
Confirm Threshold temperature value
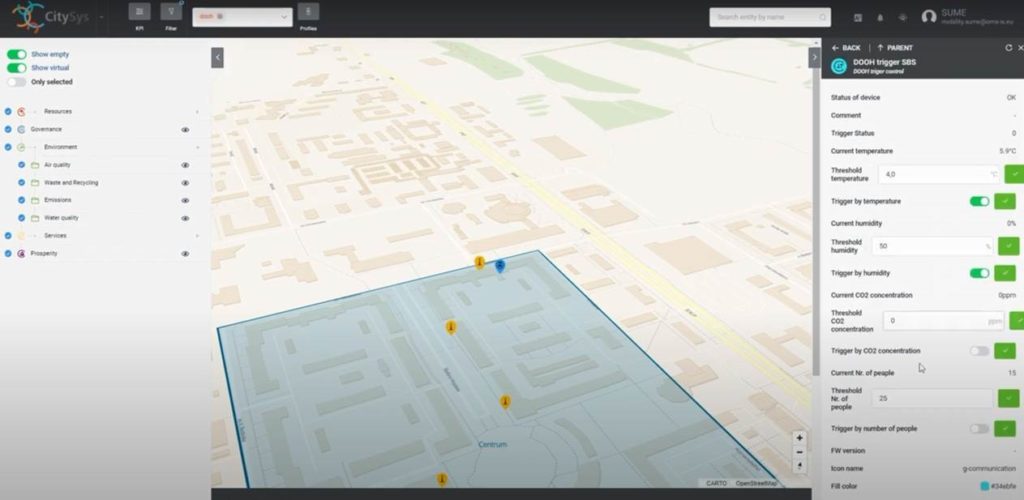click(x=1014, y=174)
